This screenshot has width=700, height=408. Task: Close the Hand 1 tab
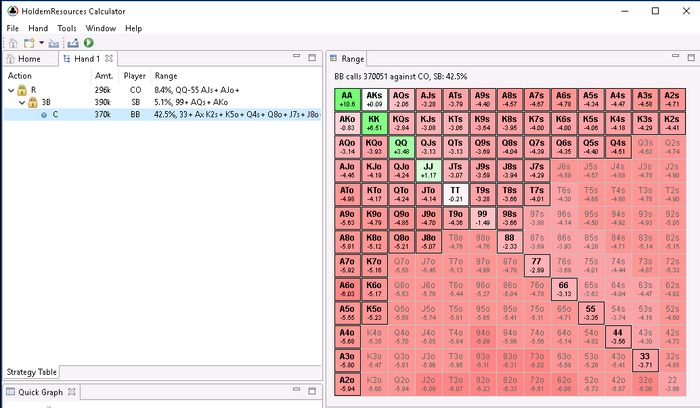click(x=109, y=58)
